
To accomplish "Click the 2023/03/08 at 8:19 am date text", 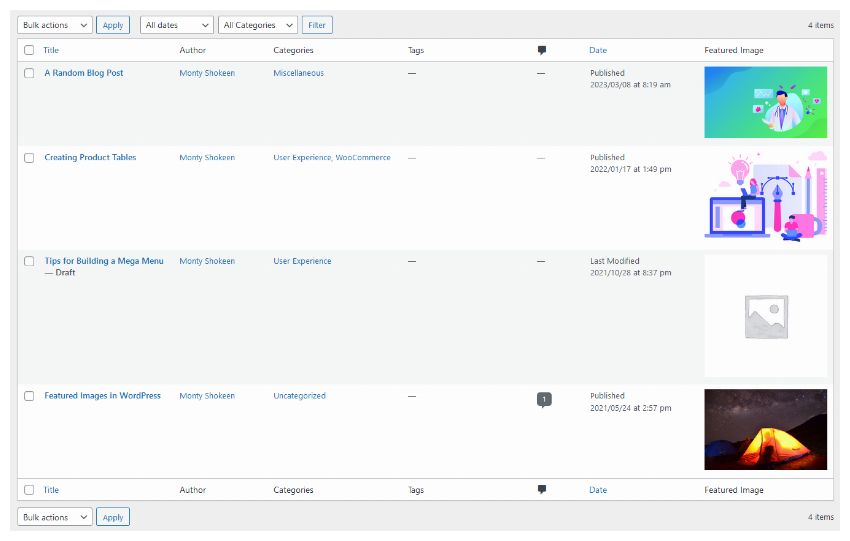I will click(630, 85).
